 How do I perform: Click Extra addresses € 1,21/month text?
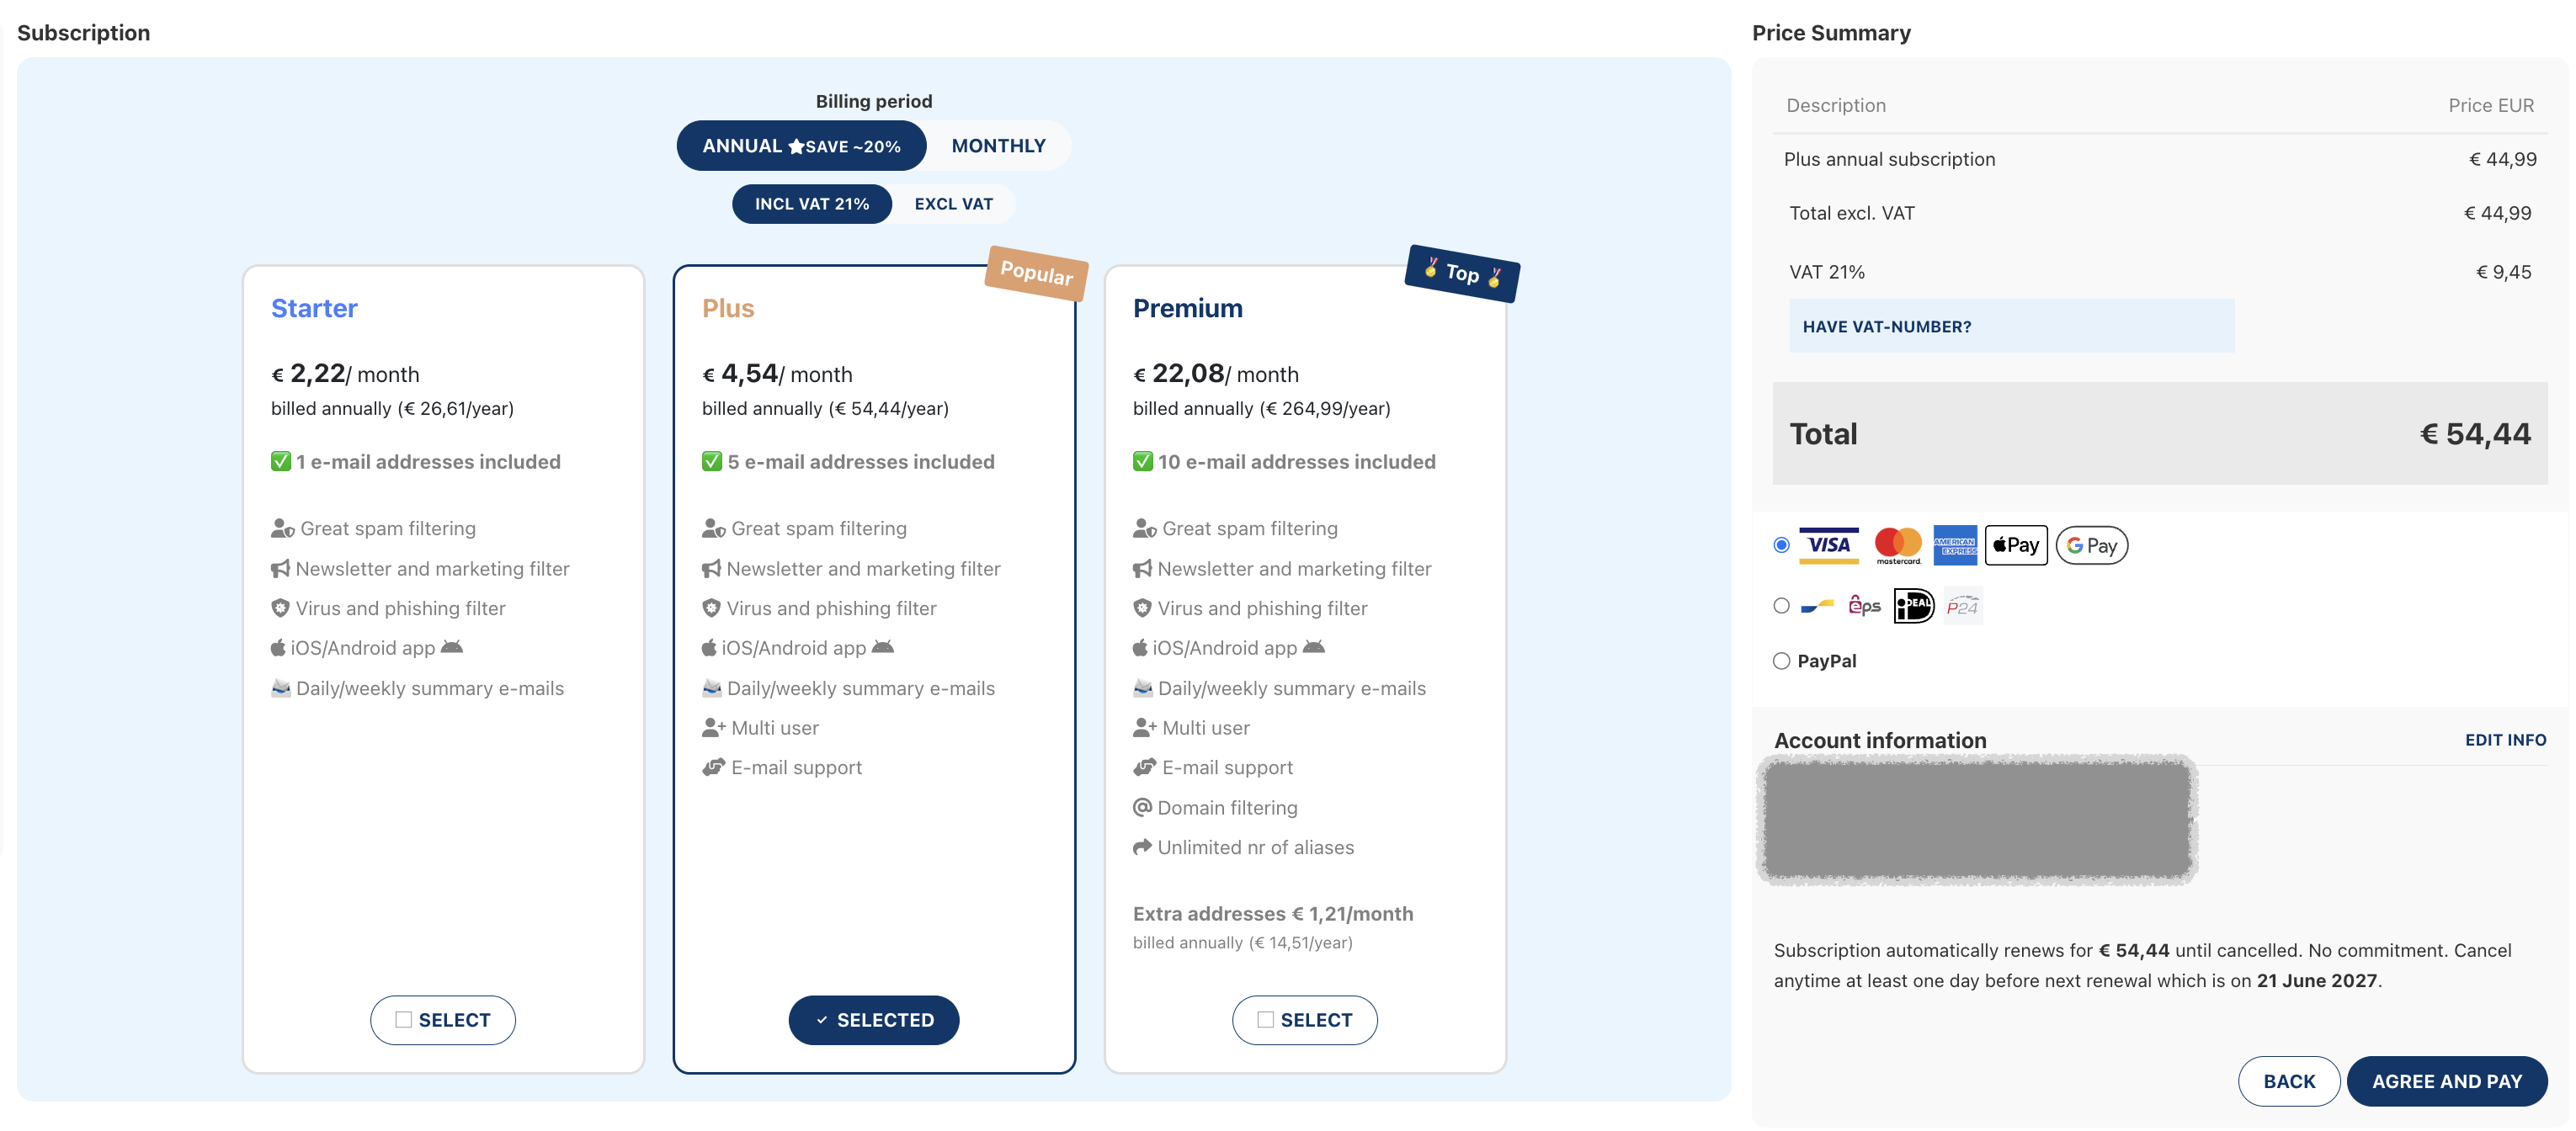click(1272, 914)
